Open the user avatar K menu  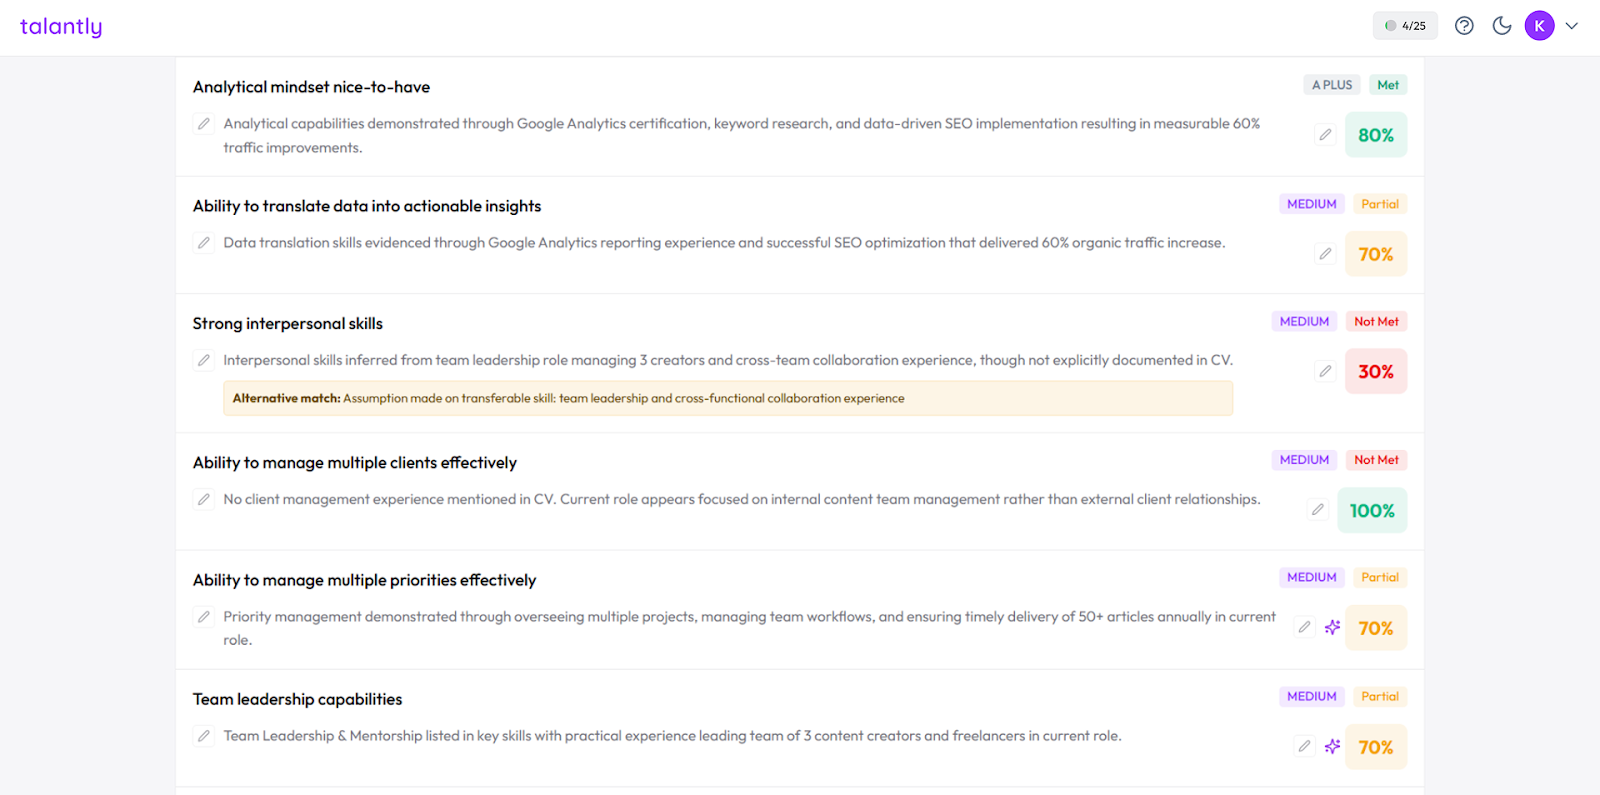tap(1539, 26)
